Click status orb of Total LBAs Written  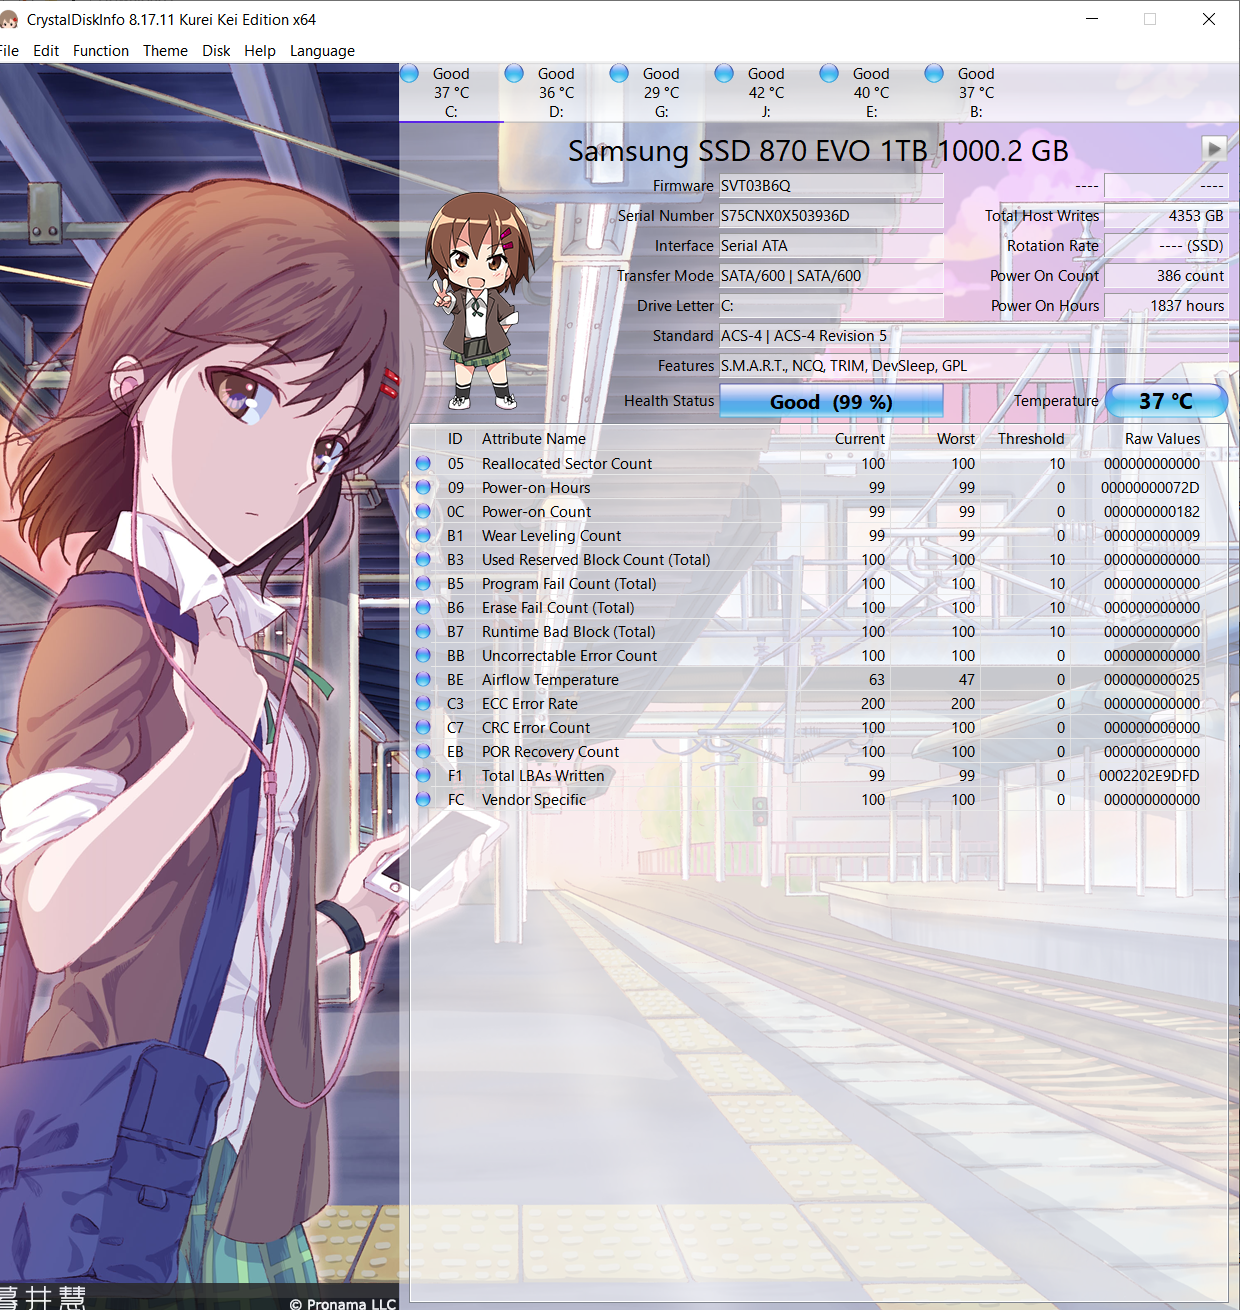[424, 775]
